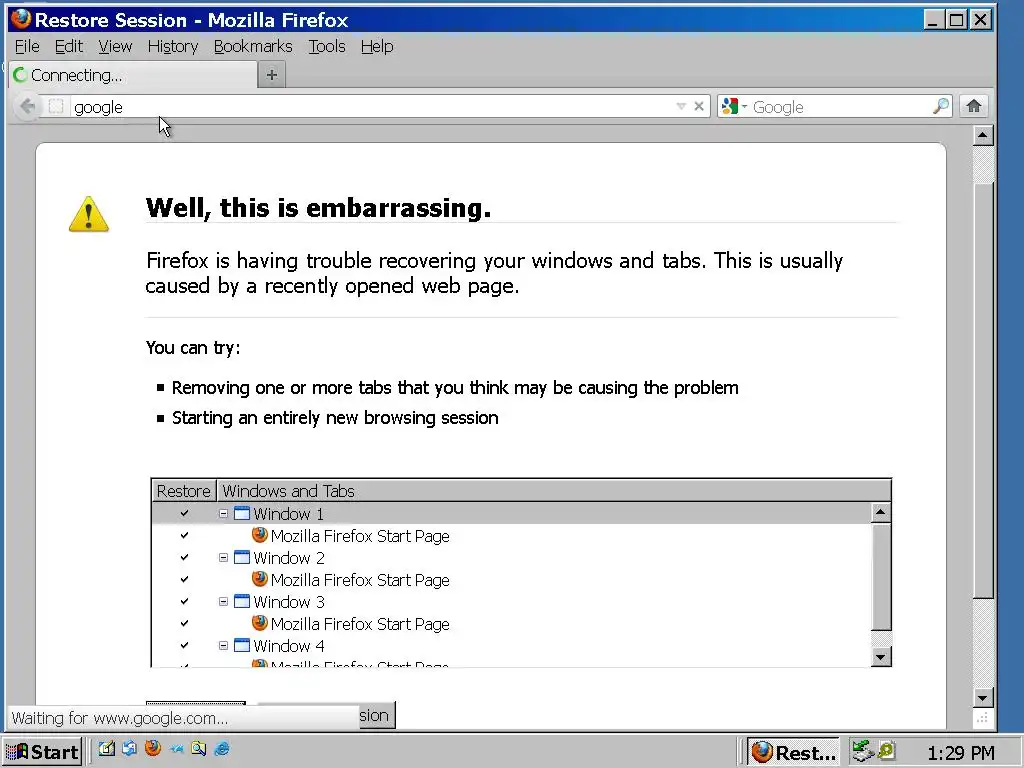This screenshot has height=768, width=1024.
Task: Click the second quick launch icon
Action: pyautogui.click(x=129, y=748)
